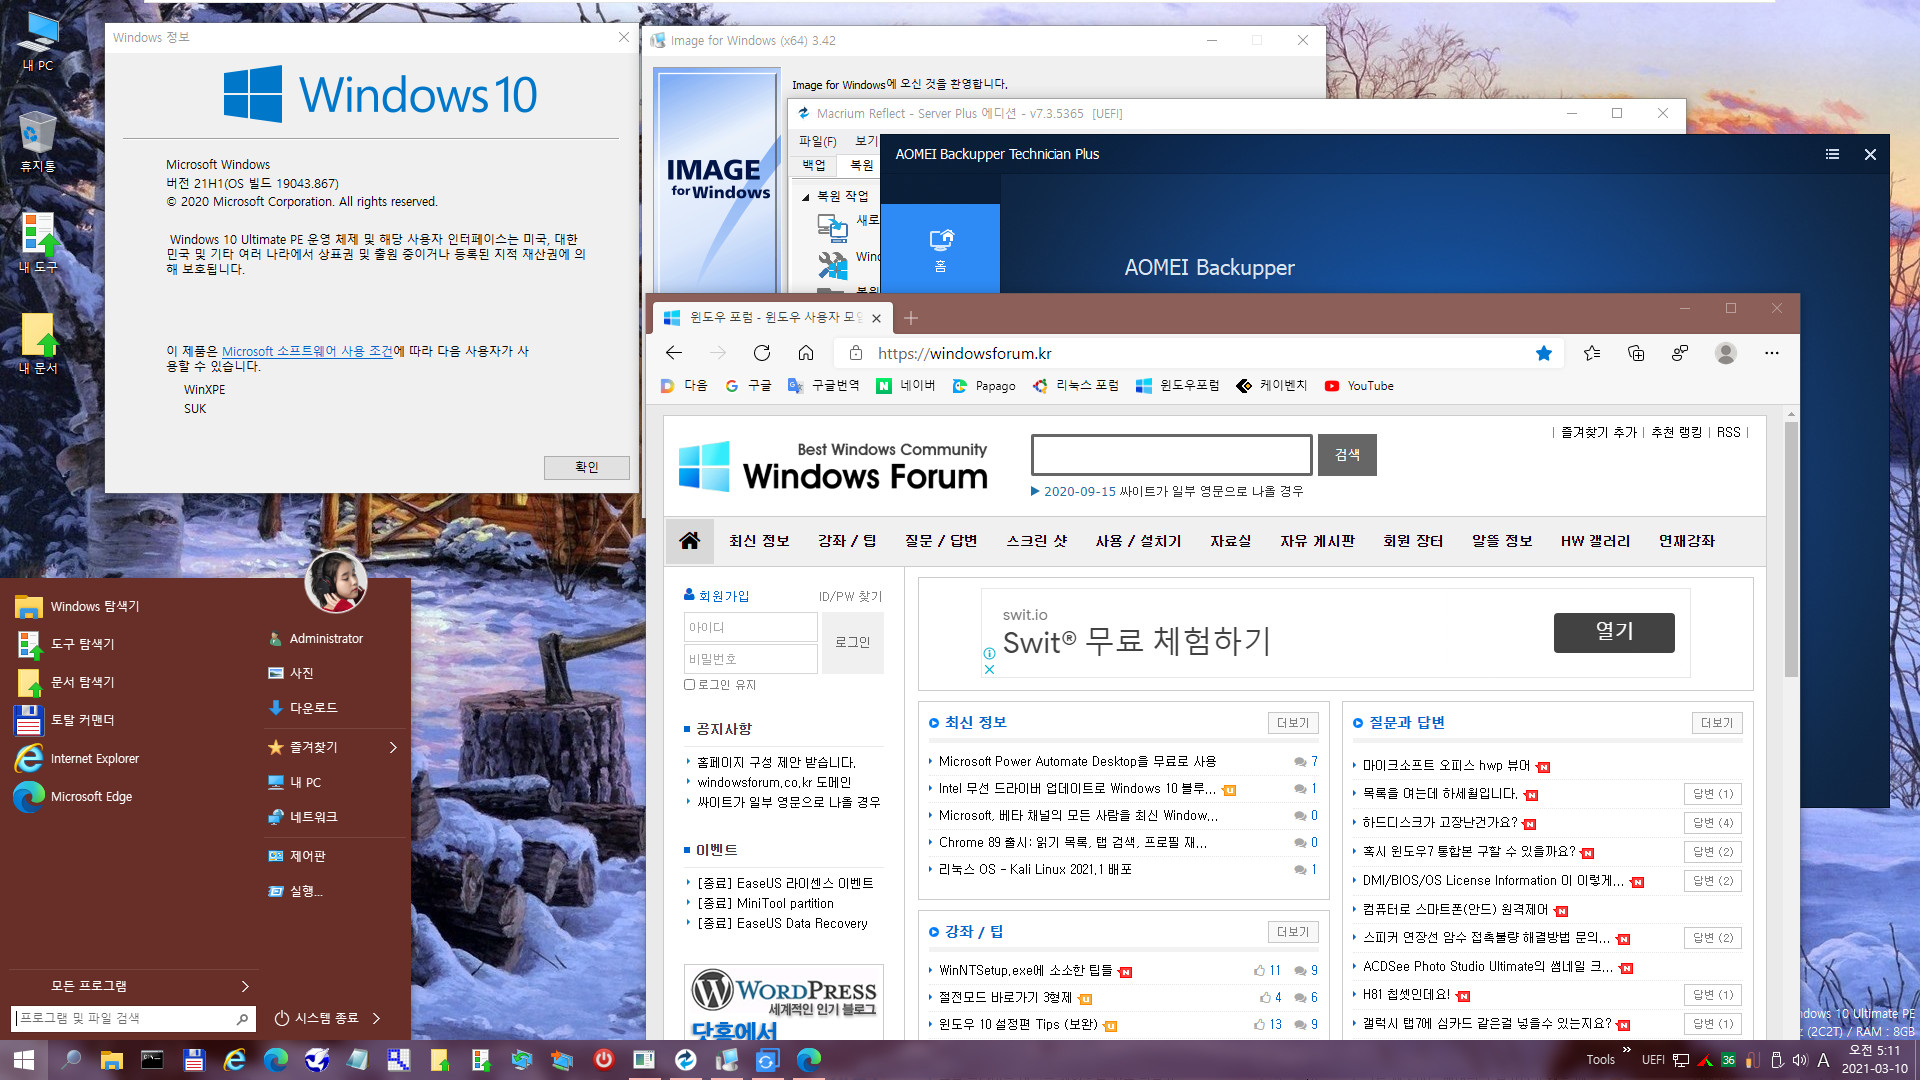
Task: Open the 내 문서 desktop icon
Action: pos(38,343)
